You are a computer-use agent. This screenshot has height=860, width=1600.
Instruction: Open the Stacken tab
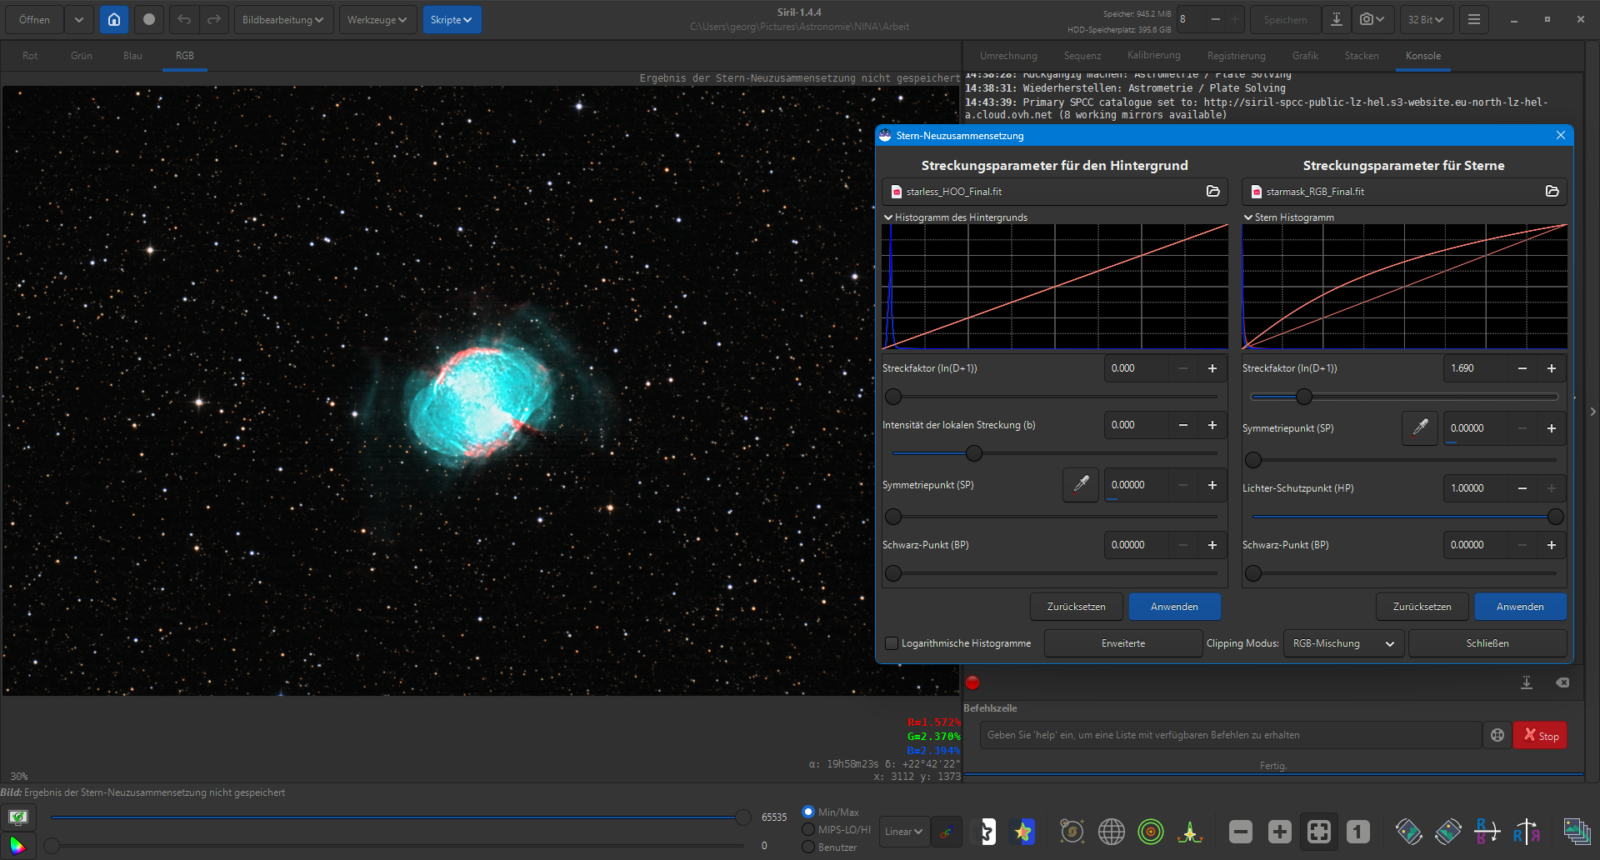1361,56
